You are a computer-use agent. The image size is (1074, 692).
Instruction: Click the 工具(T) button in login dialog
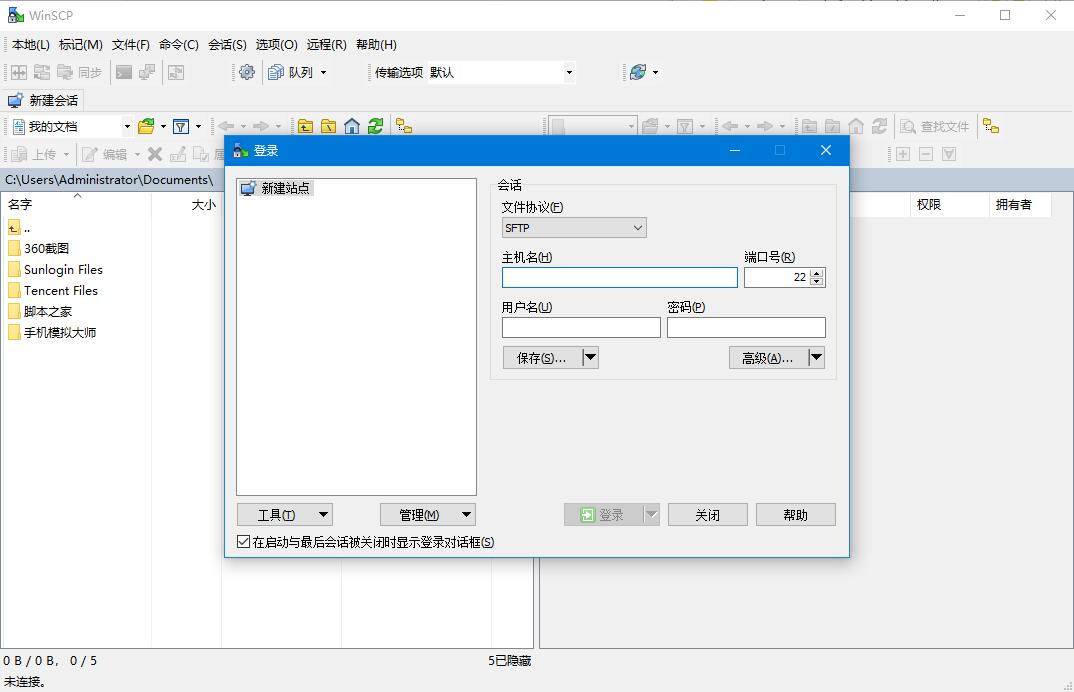click(285, 515)
